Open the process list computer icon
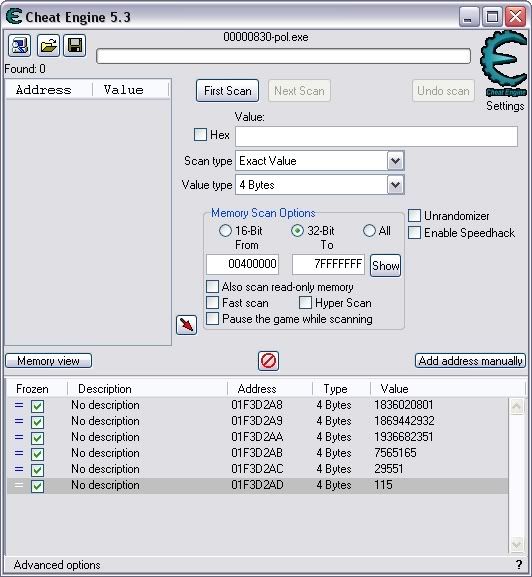This screenshot has height=577, width=532. 19,46
